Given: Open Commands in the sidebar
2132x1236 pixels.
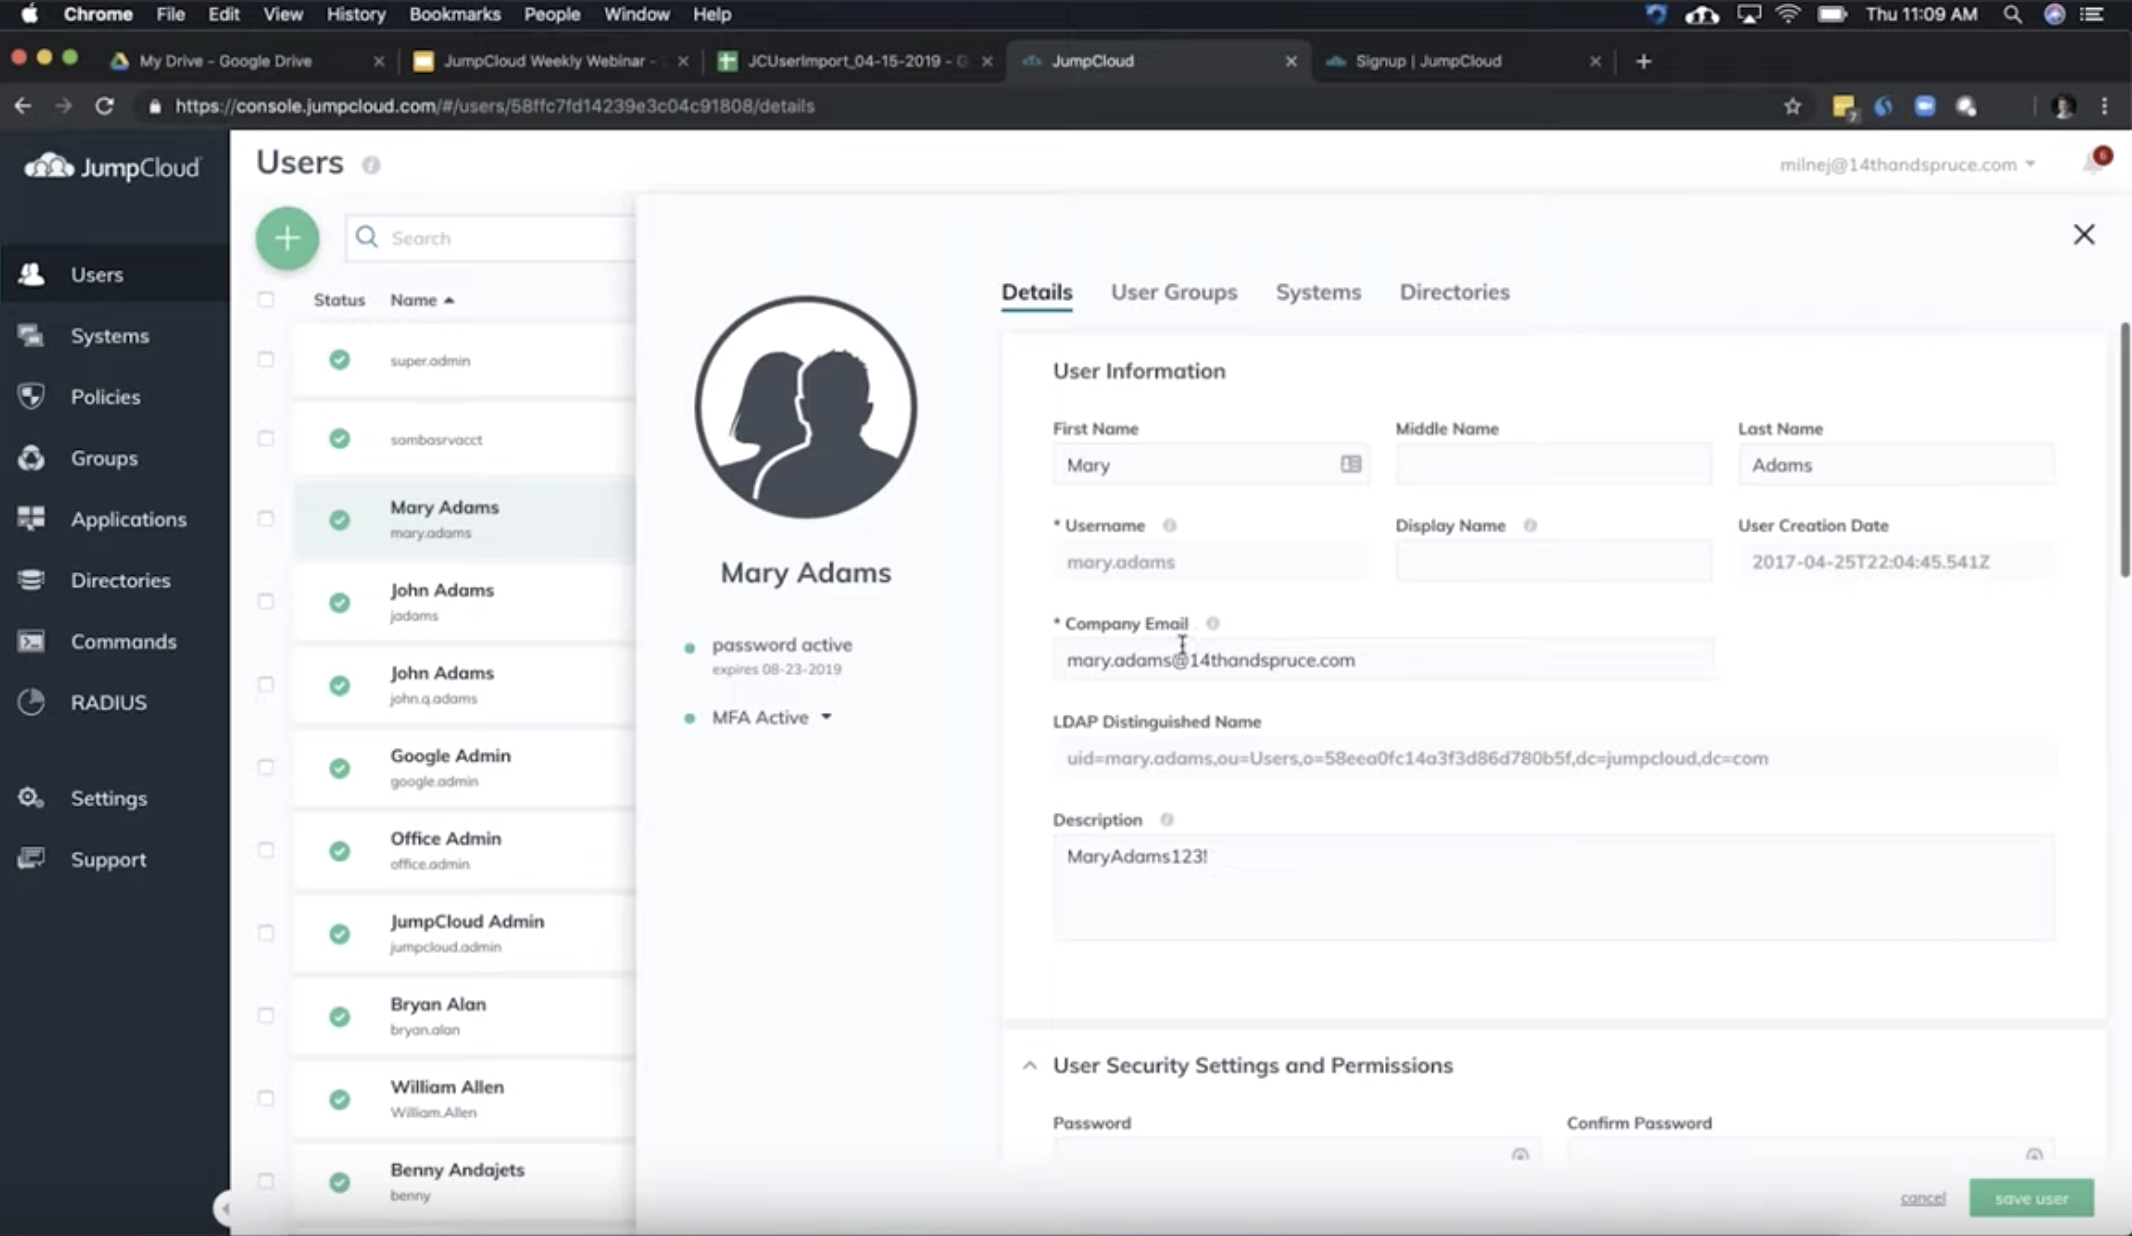Looking at the screenshot, I should click(x=123, y=641).
